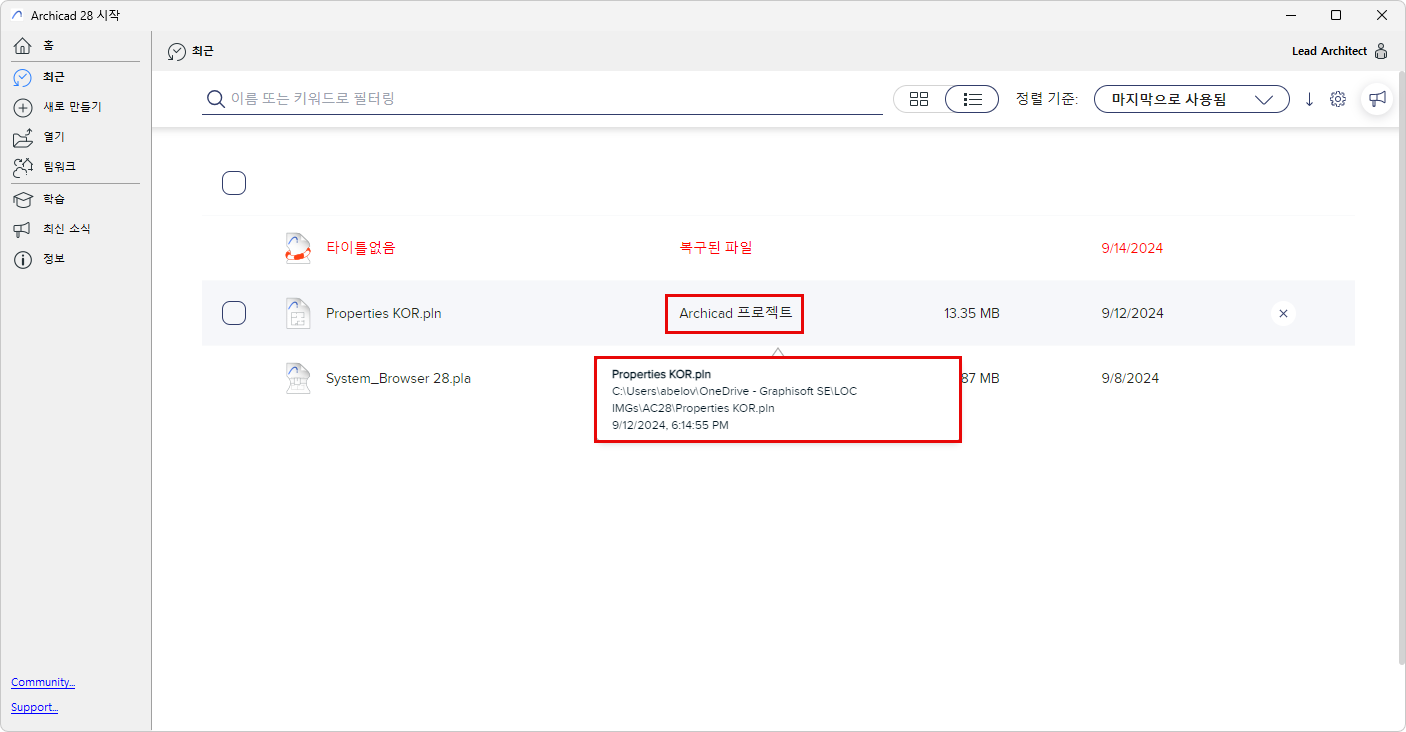Image resolution: width=1406 pixels, height=732 pixels.
Task: Open the 마지막으로 사용됨 sort dropdown
Action: (1192, 99)
